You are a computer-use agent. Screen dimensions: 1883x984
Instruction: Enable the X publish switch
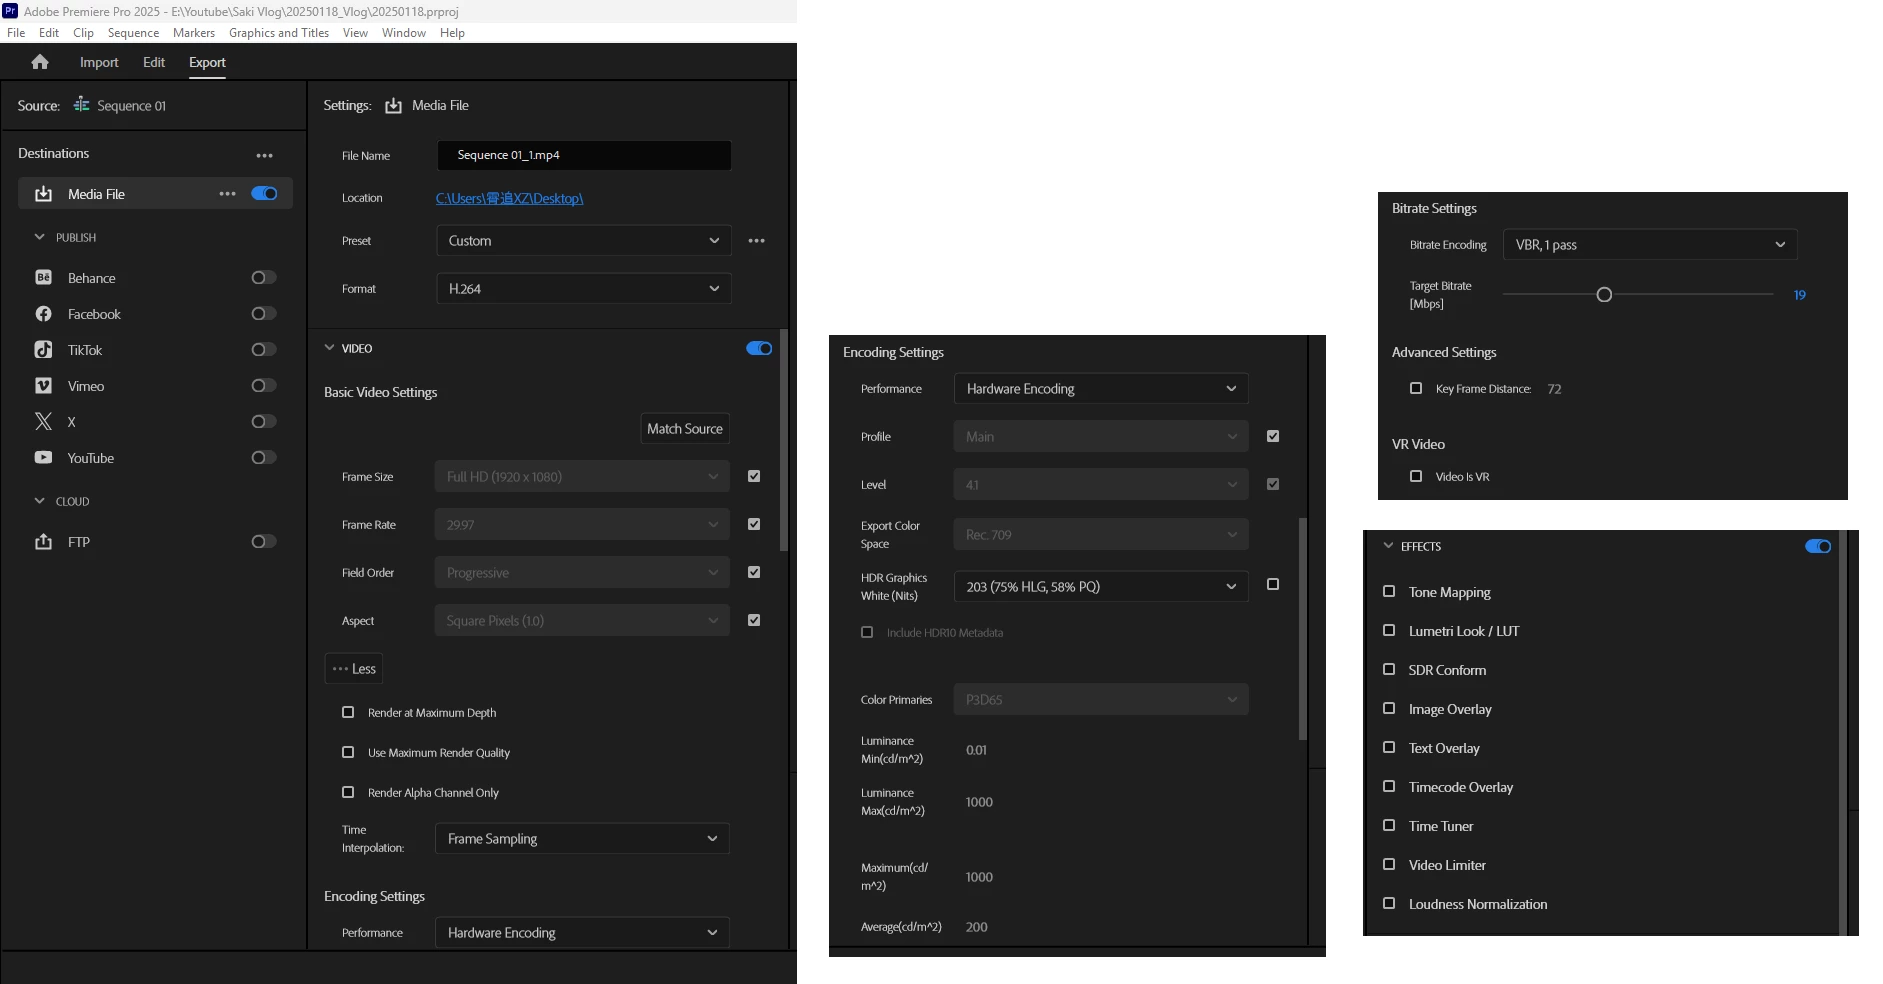click(264, 422)
